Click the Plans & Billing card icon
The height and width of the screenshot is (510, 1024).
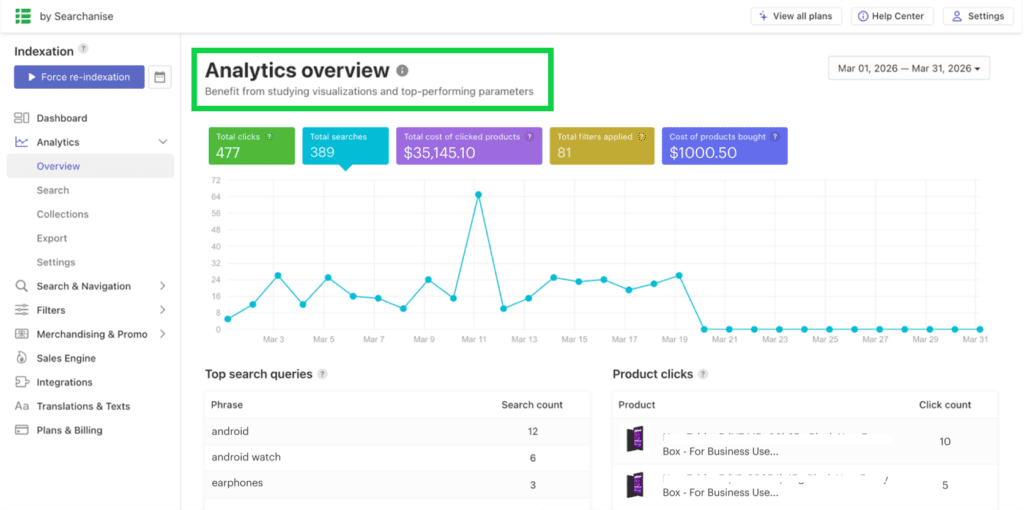pos(22,430)
